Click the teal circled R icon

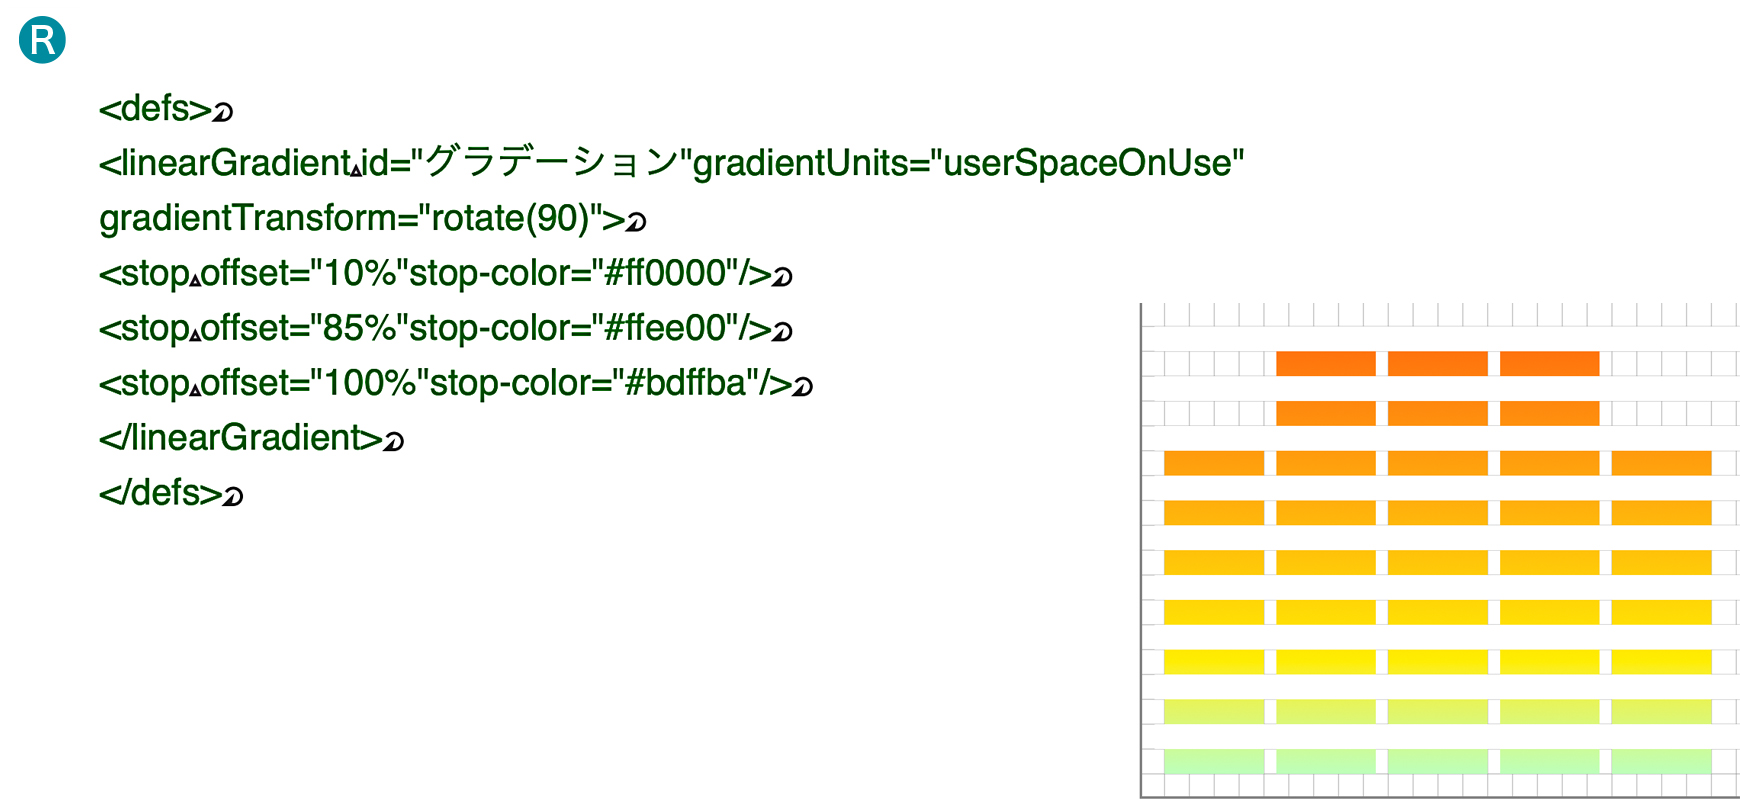pos(42,40)
